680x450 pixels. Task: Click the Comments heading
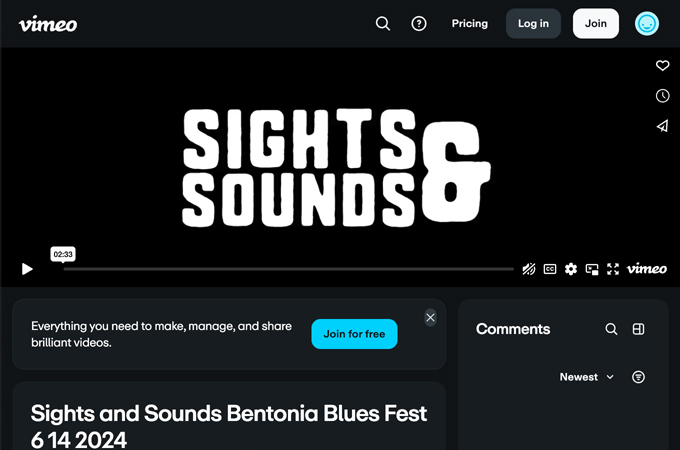(x=513, y=329)
